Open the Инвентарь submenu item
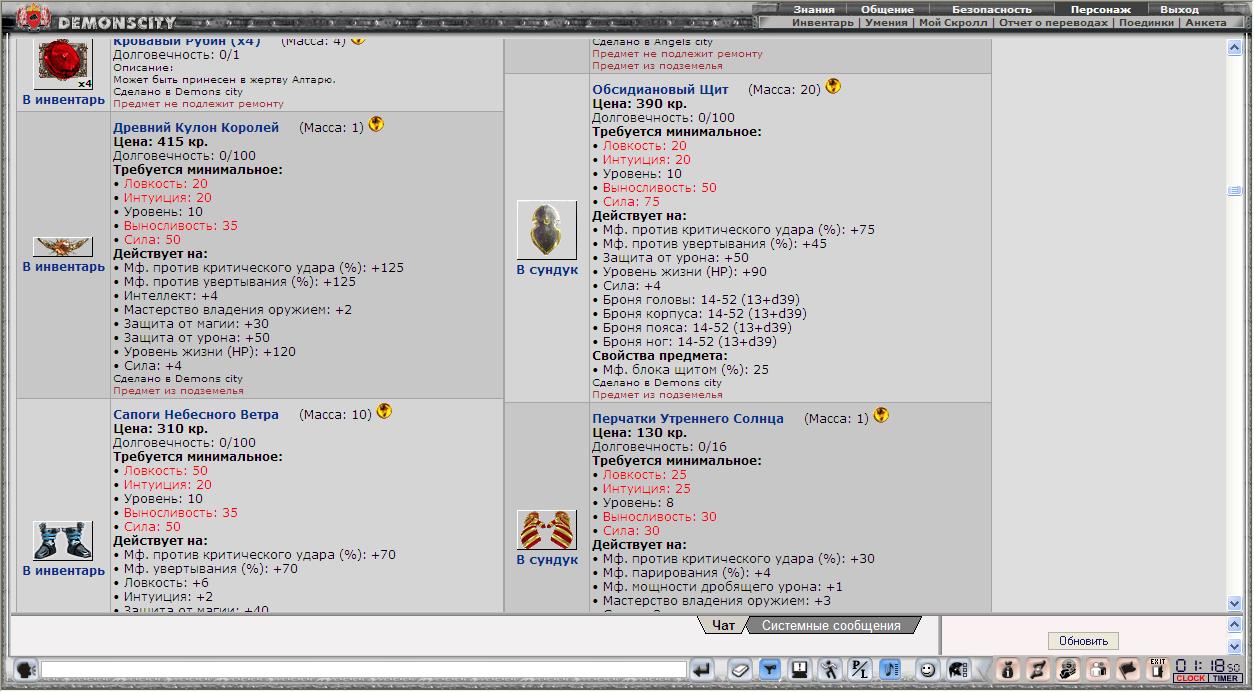The height and width of the screenshot is (692, 1254). pyautogui.click(x=823, y=23)
